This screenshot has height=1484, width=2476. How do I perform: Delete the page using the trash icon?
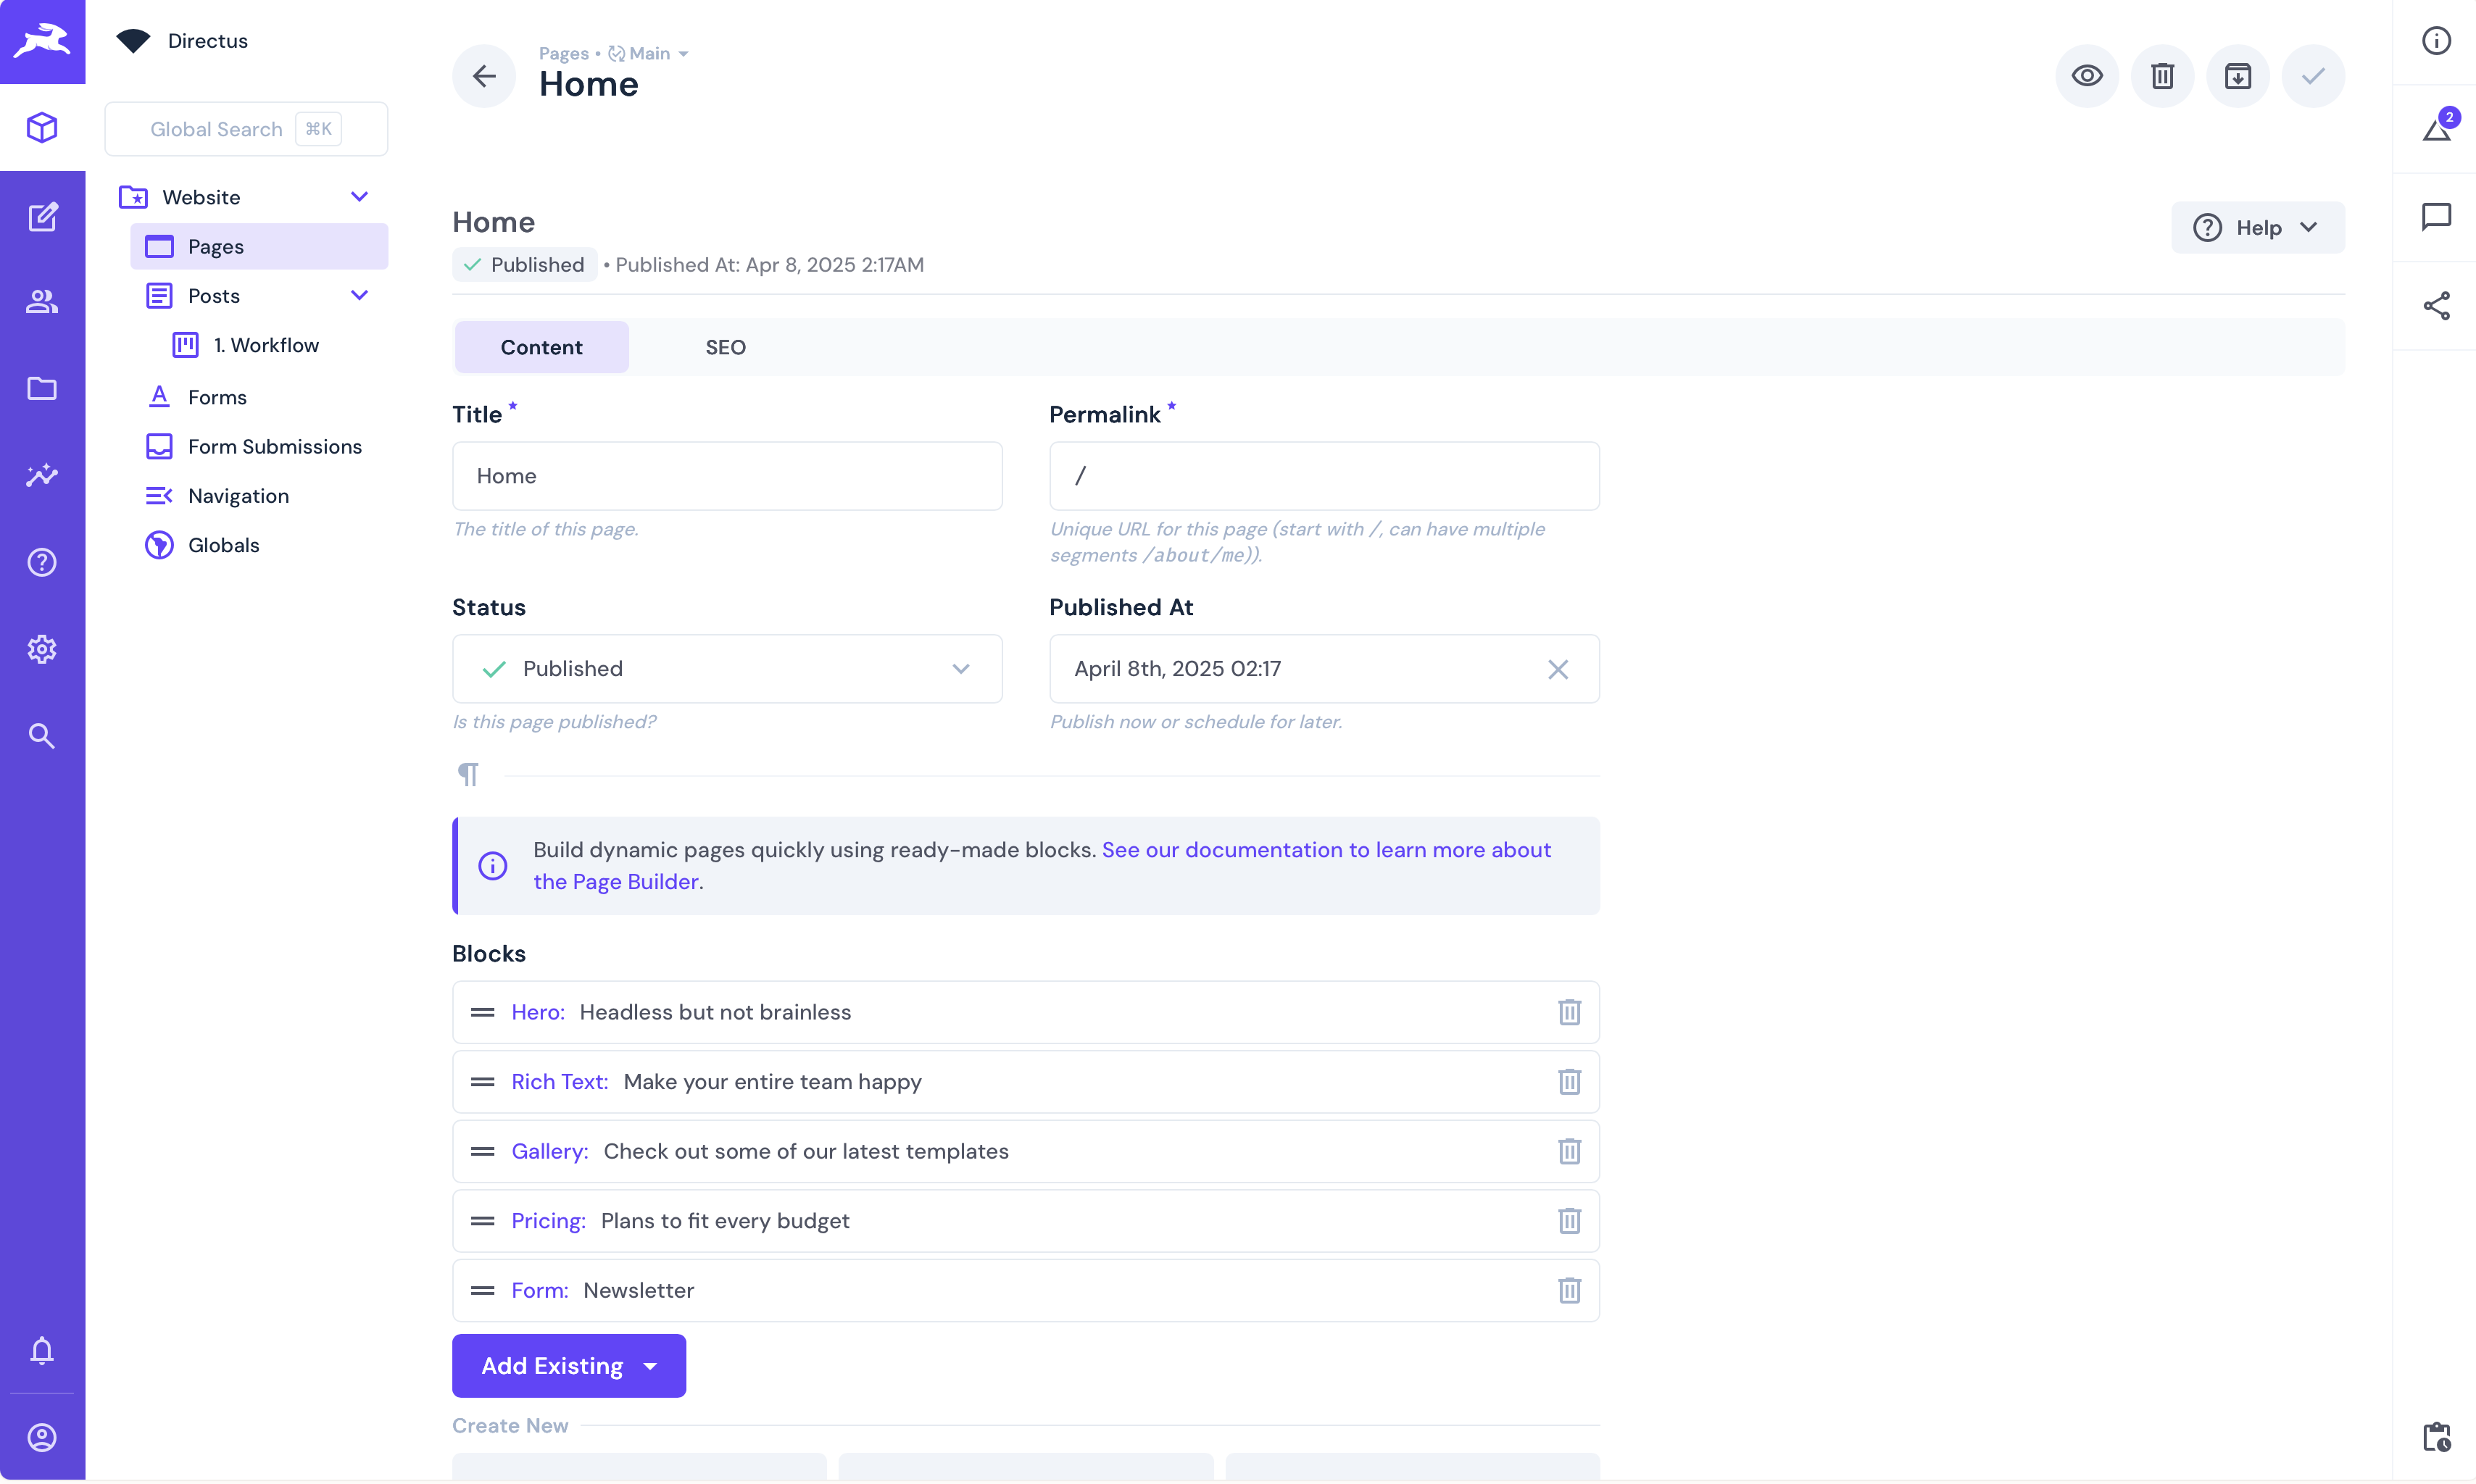point(2162,75)
